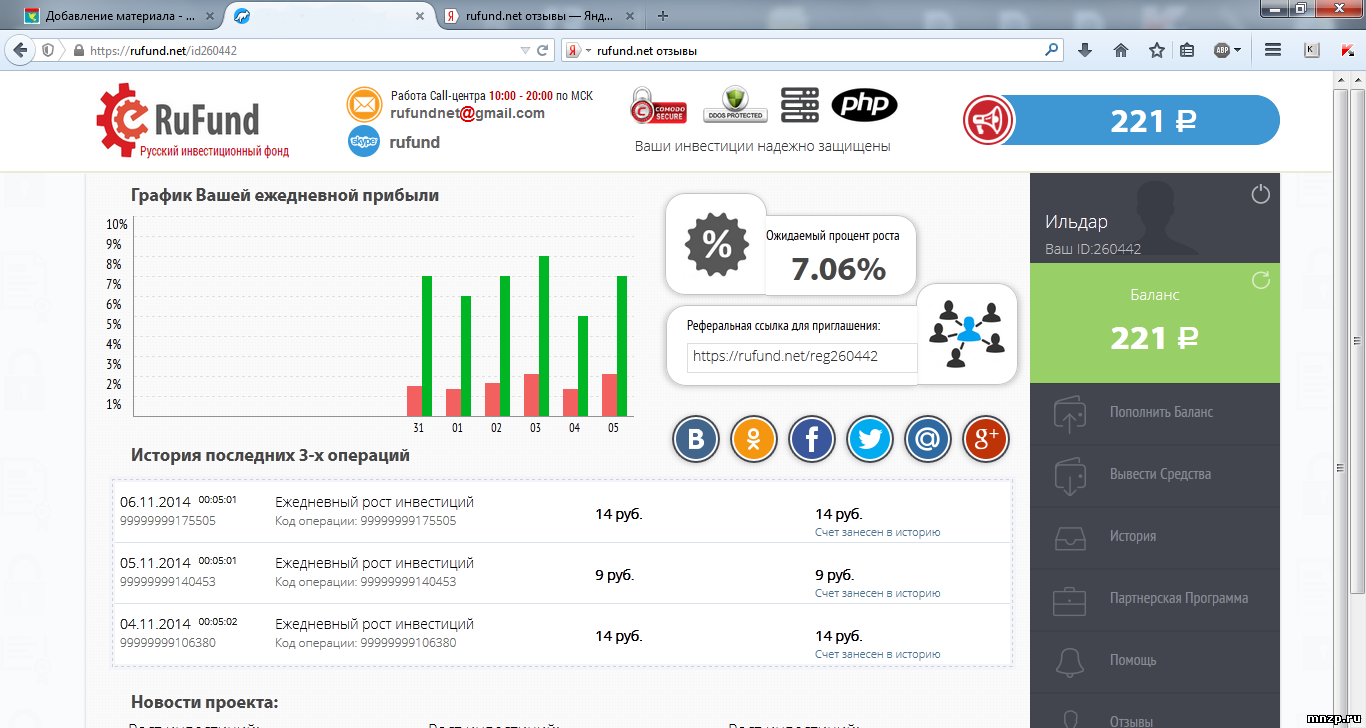Open a new browser tab with plus
Viewport: 1366px width, 728px height.
point(663,16)
